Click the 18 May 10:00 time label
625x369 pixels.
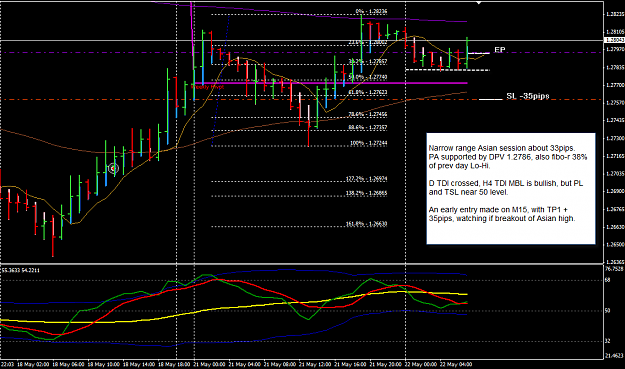click(104, 365)
